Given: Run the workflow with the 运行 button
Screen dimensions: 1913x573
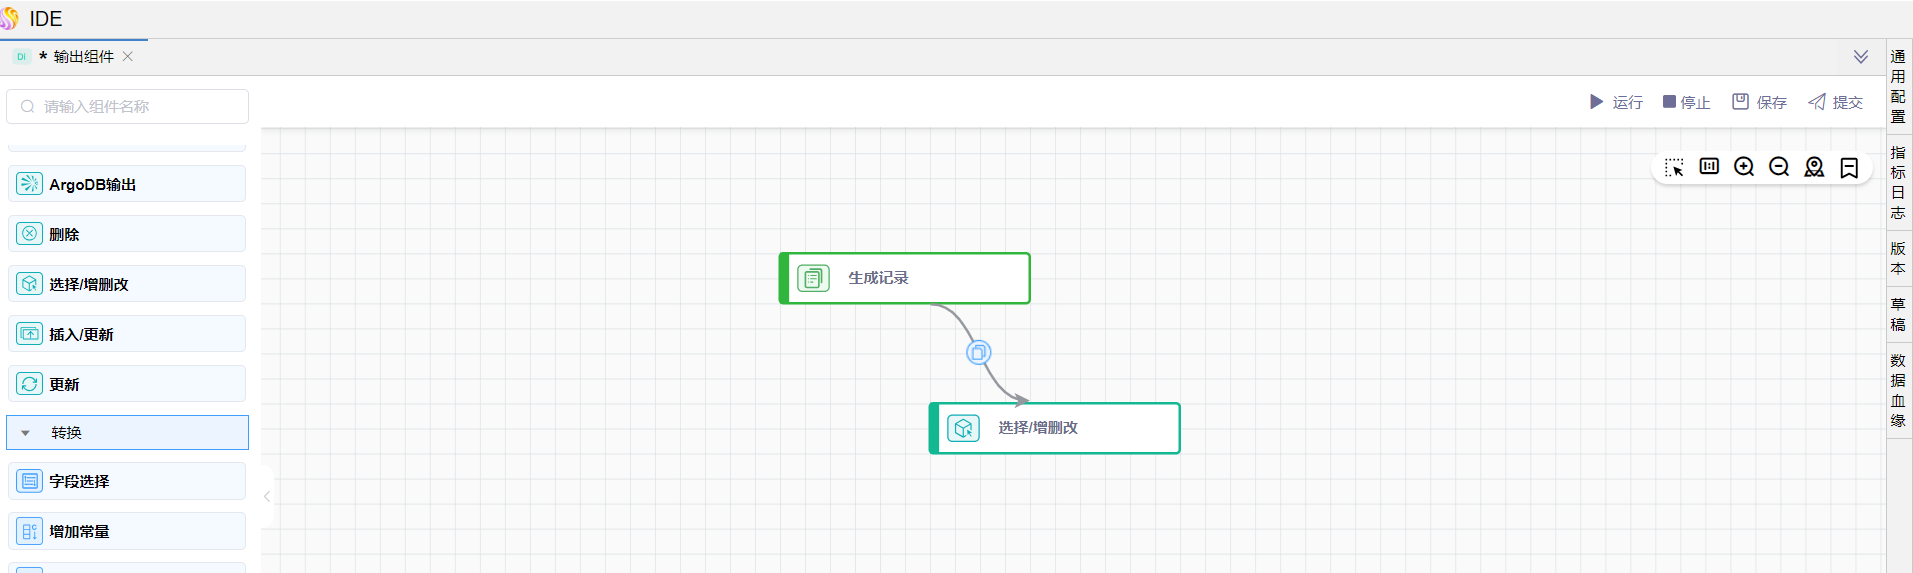Looking at the screenshot, I should [x=1616, y=102].
